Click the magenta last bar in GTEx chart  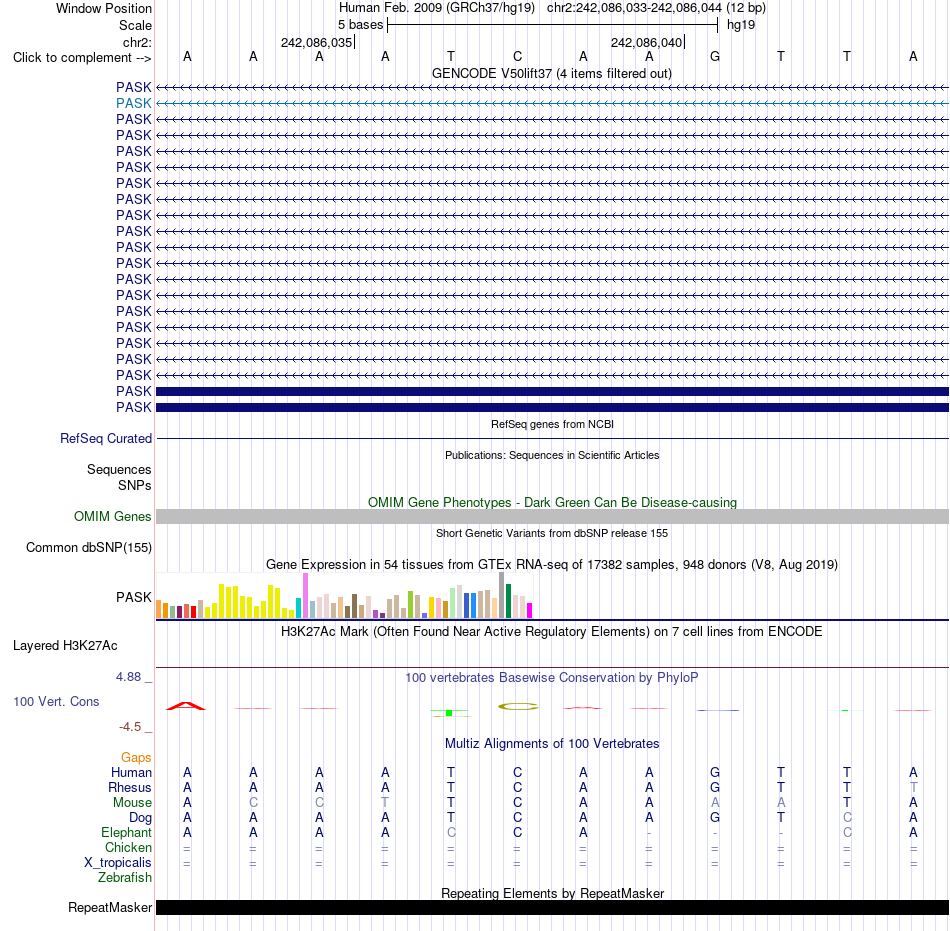[530, 611]
